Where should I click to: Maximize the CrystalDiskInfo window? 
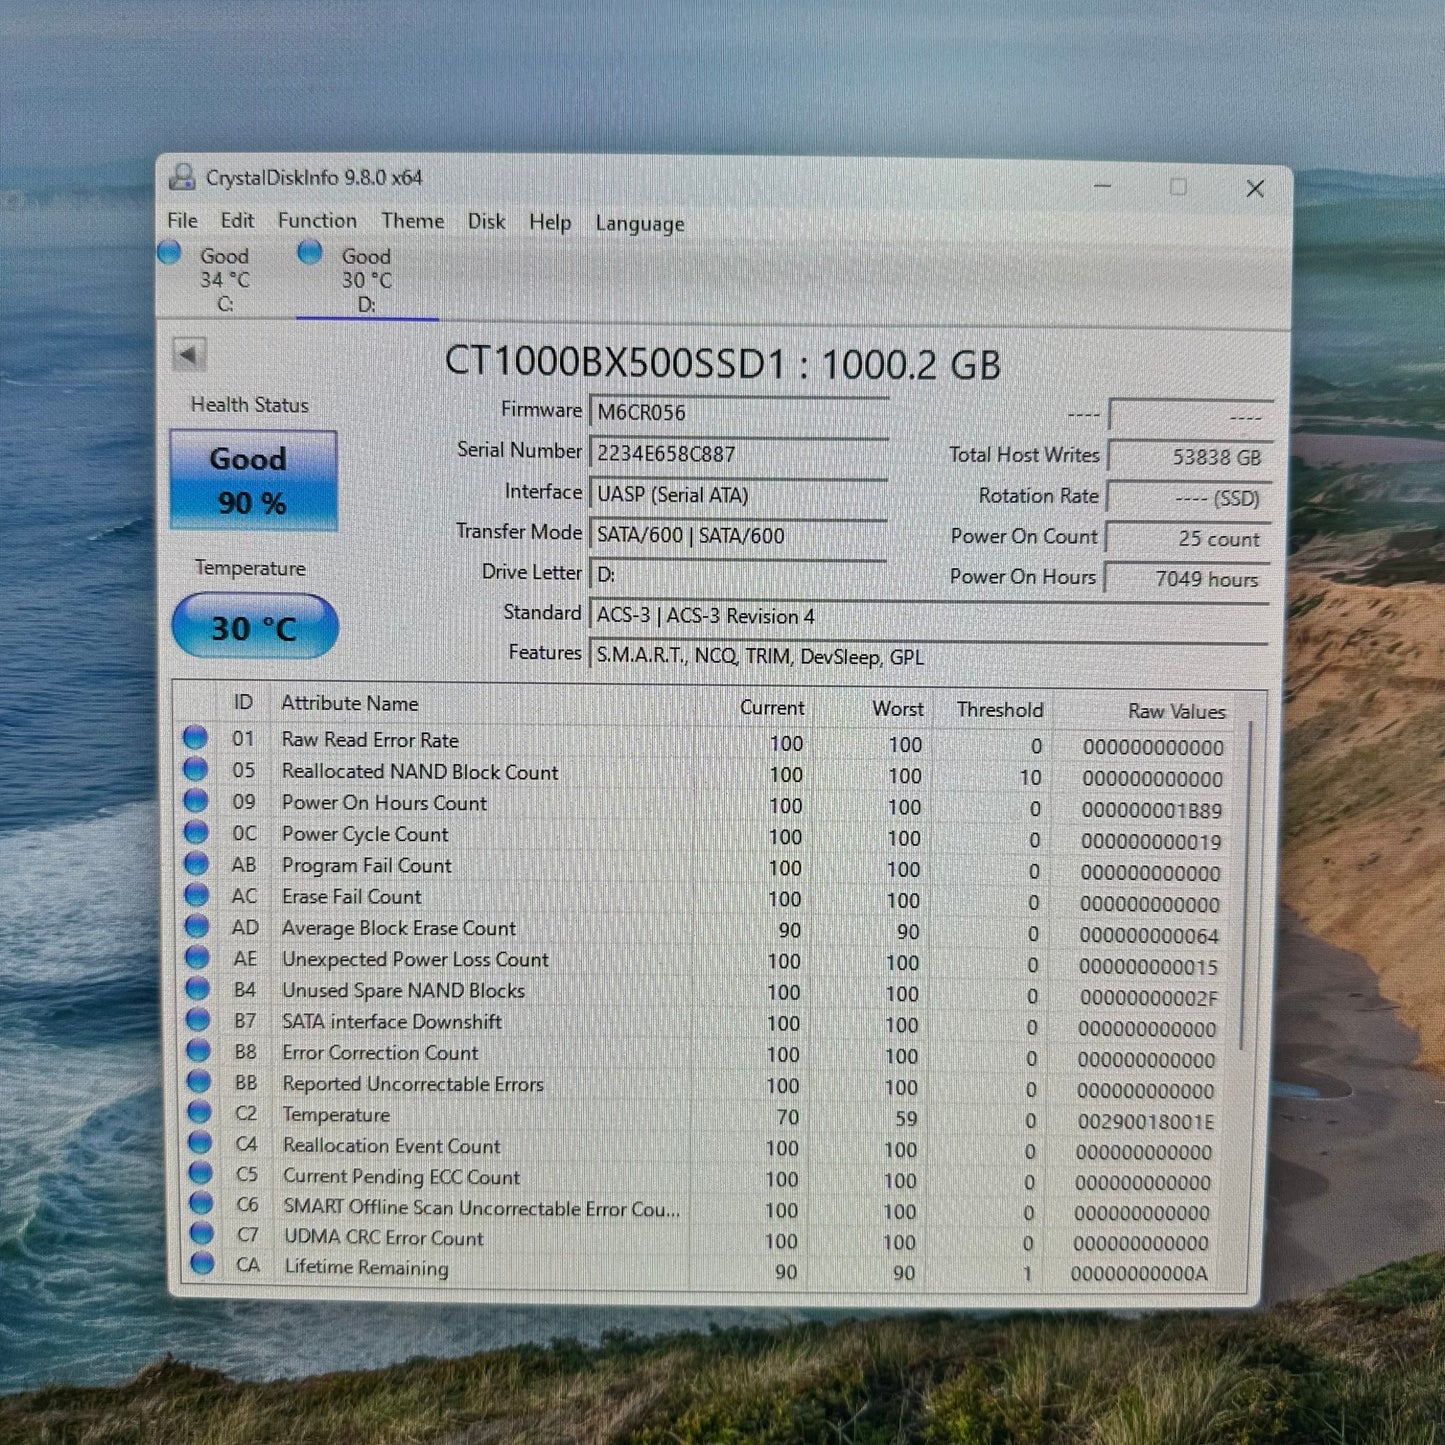(1178, 187)
